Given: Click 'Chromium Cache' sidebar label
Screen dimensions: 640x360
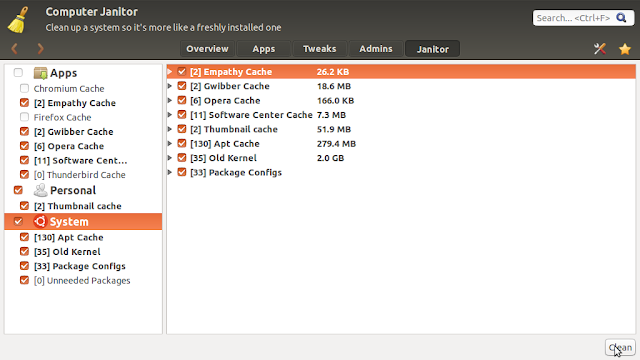Looking at the screenshot, I should [69, 89].
